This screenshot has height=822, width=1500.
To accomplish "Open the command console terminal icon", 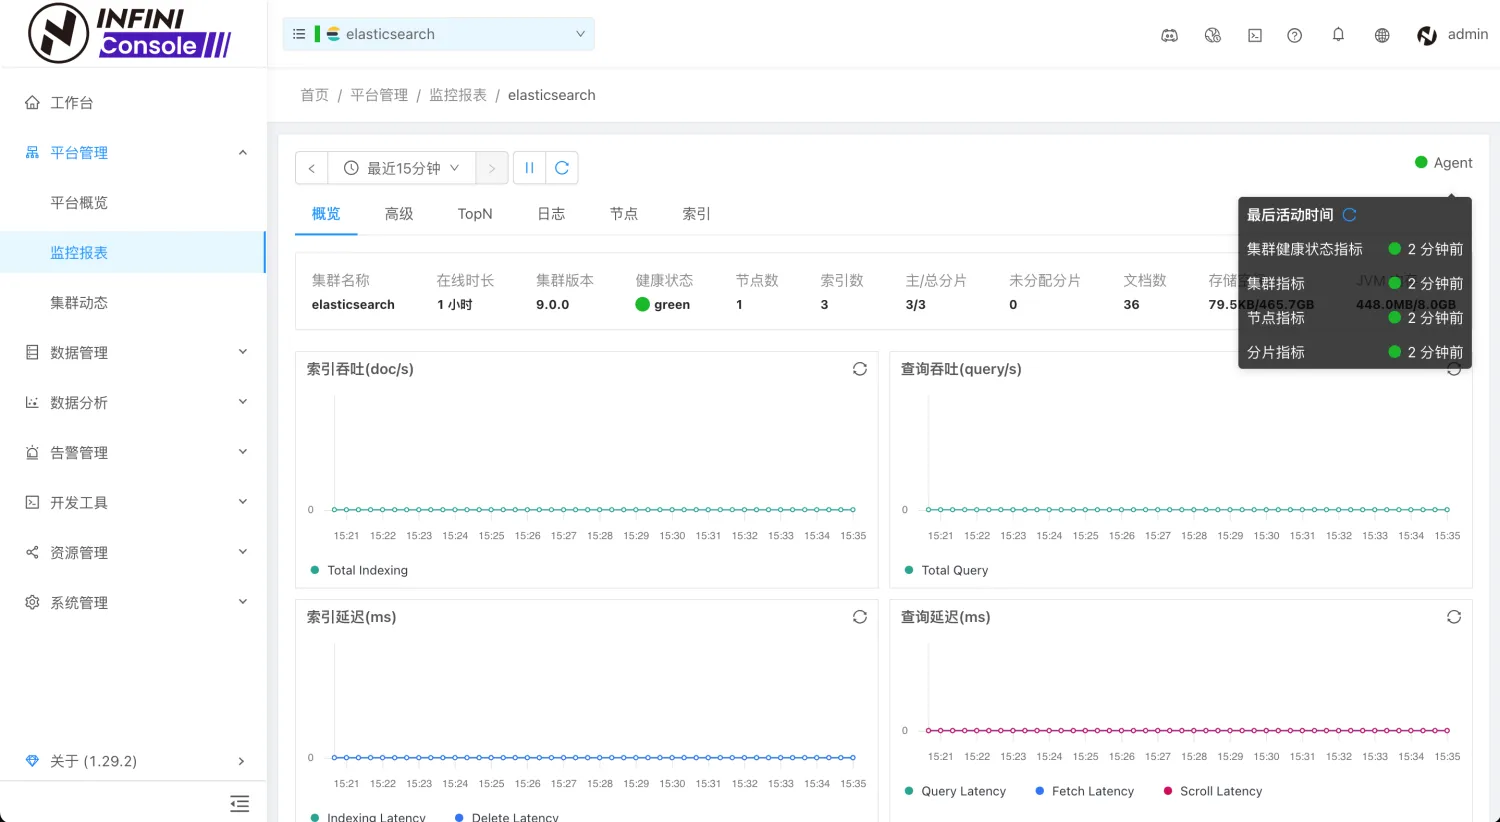I will pyautogui.click(x=1255, y=35).
